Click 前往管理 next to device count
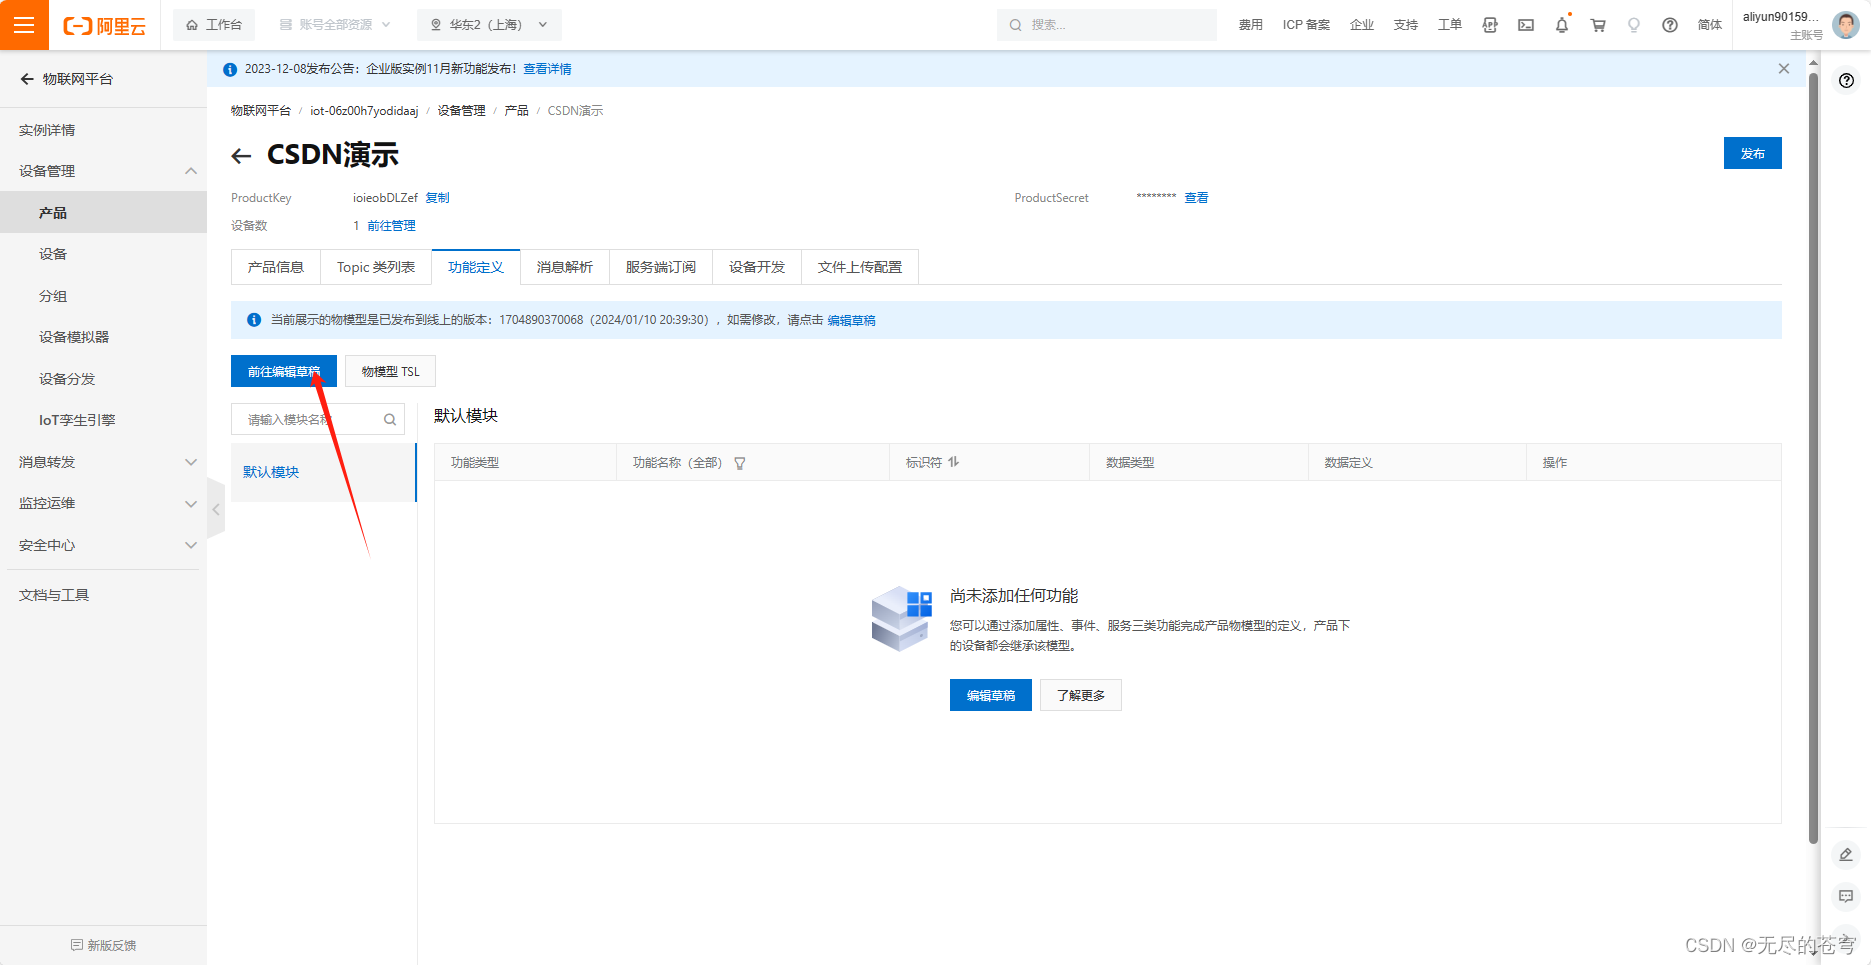 pos(391,226)
